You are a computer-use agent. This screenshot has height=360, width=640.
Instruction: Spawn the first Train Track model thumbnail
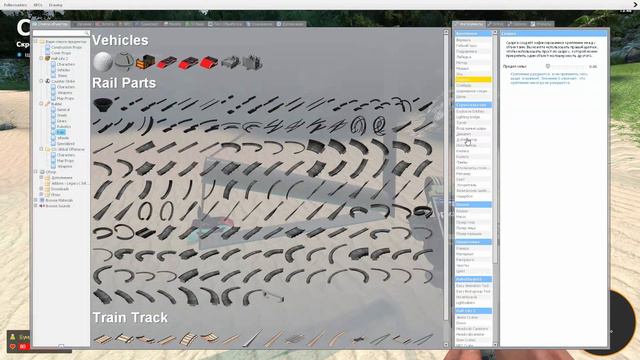[x=102, y=339]
